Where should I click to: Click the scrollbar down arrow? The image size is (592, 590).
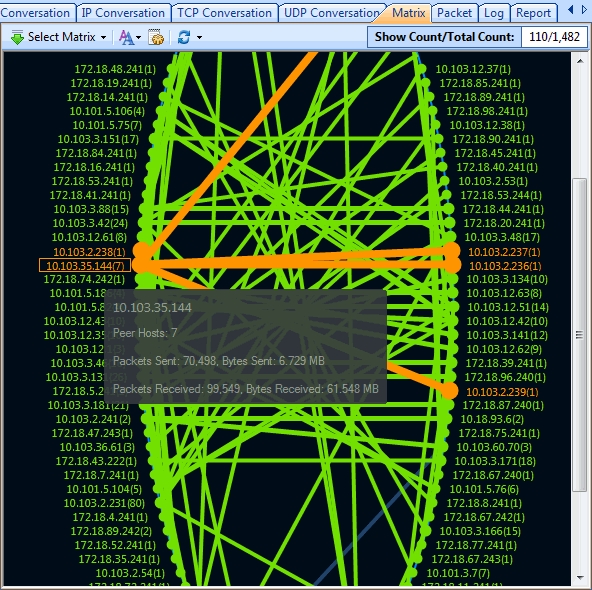click(x=580, y=578)
